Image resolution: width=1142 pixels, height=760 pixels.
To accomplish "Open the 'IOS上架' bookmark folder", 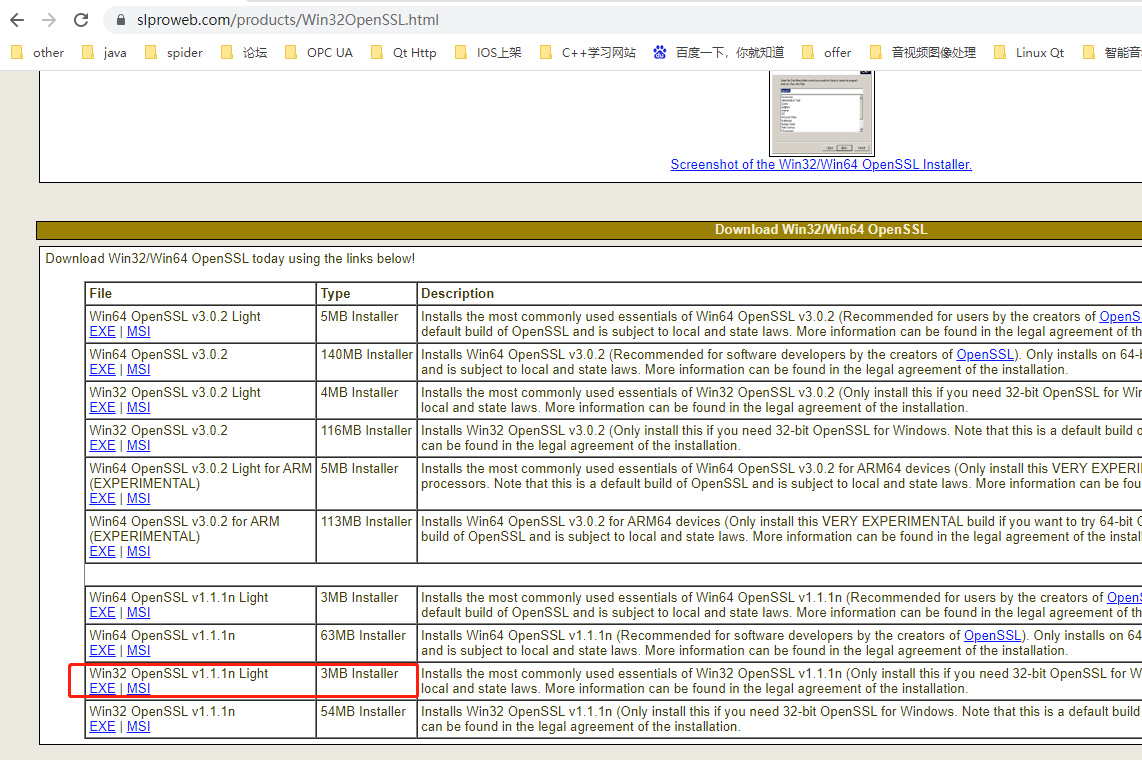I will tap(489, 52).
